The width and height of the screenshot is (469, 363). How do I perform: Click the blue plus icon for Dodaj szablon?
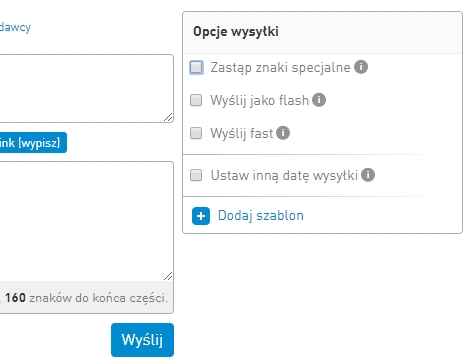tap(201, 216)
